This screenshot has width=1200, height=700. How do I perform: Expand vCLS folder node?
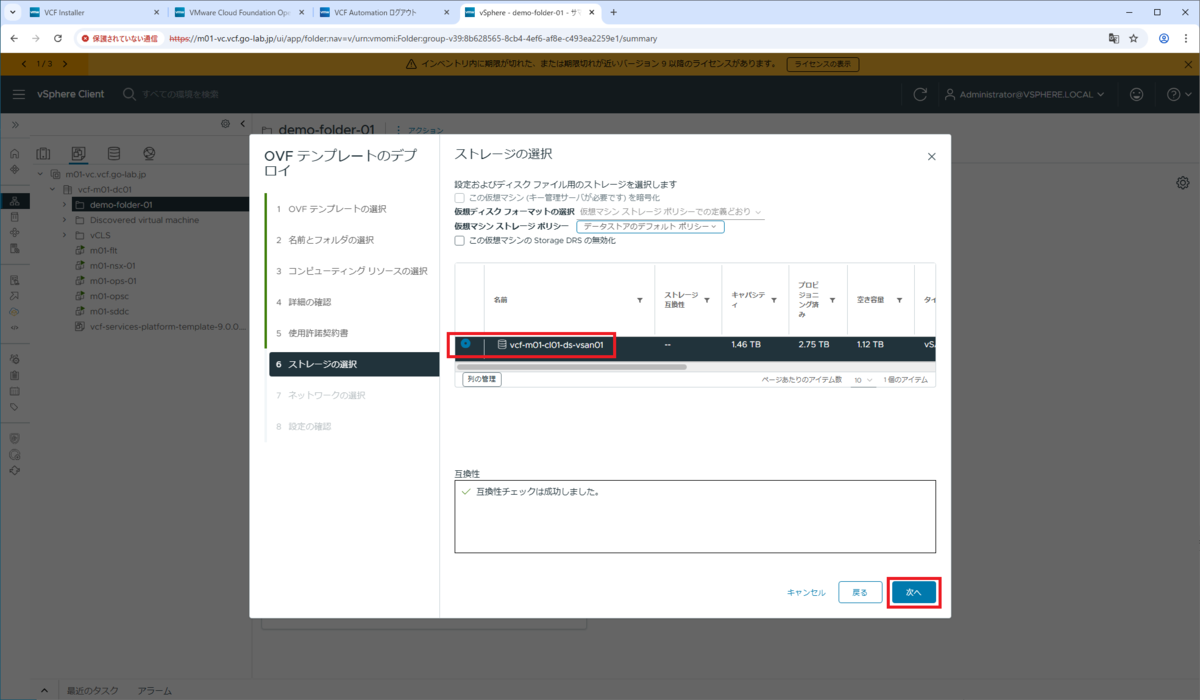pyautogui.click(x=65, y=235)
